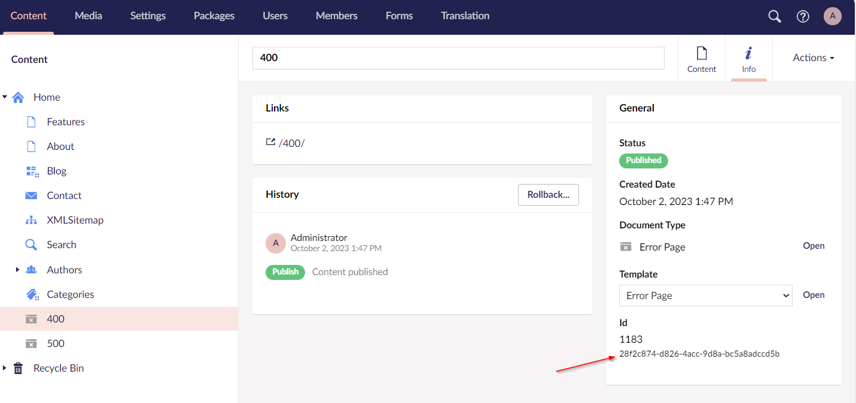Open the Settings section
The height and width of the screenshot is (403, 856).
click(x=148, y=16)
